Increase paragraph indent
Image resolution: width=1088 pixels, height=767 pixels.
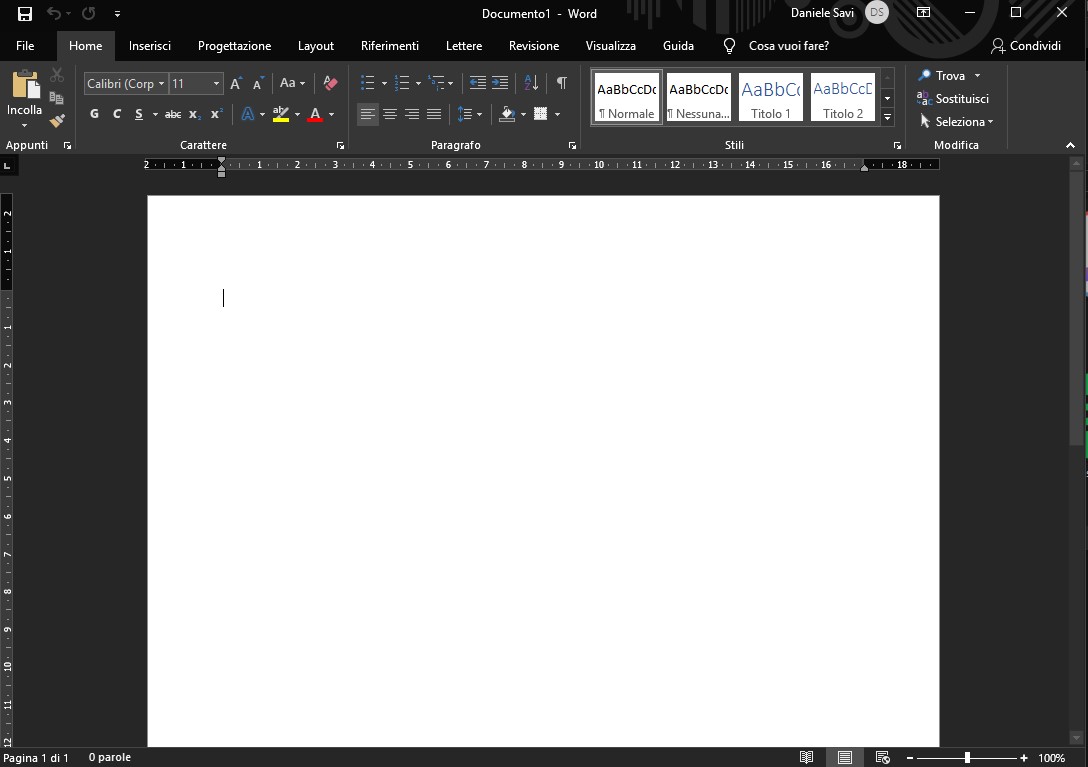[500, 83]
